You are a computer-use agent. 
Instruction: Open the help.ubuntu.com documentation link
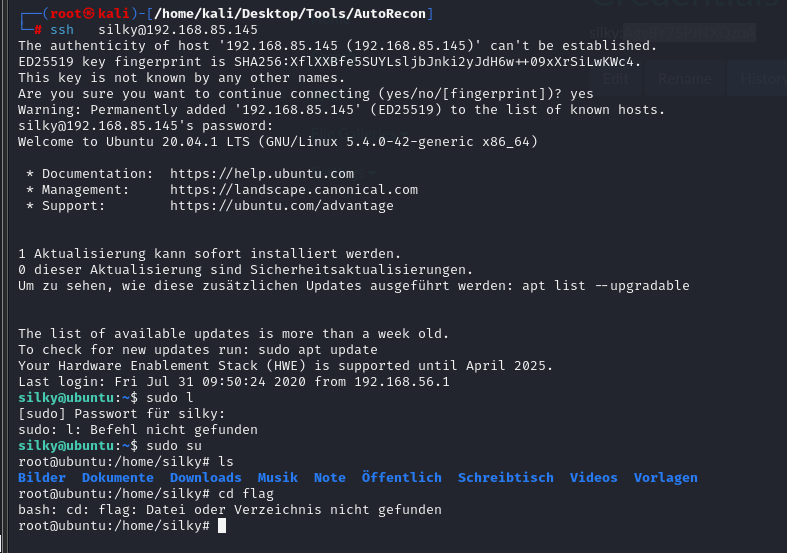(x=262, y=174)
